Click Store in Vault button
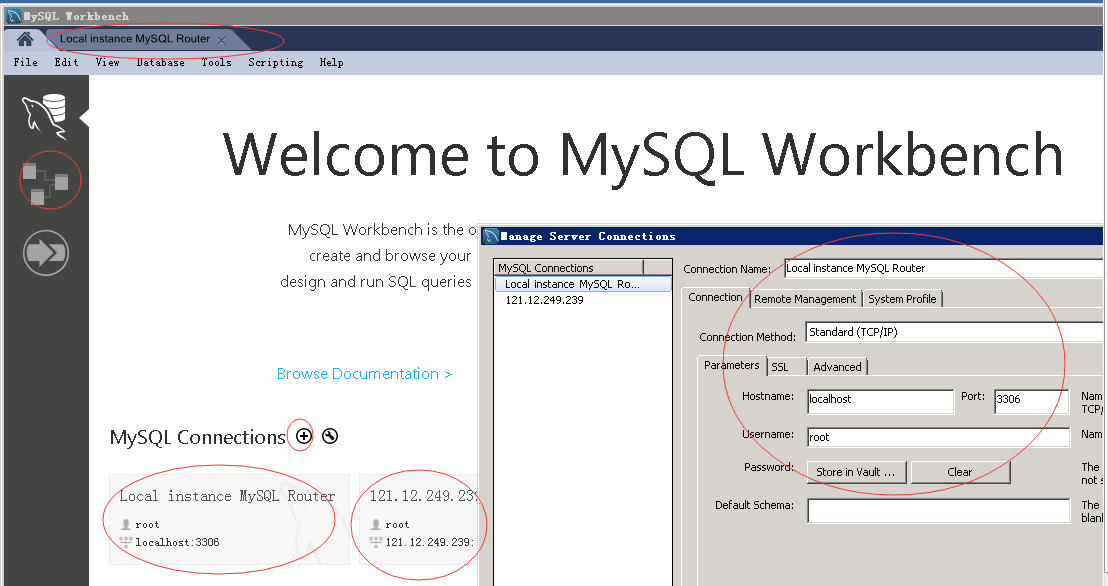Viewport: 1108px width, 586px height. tap(856, 472)
